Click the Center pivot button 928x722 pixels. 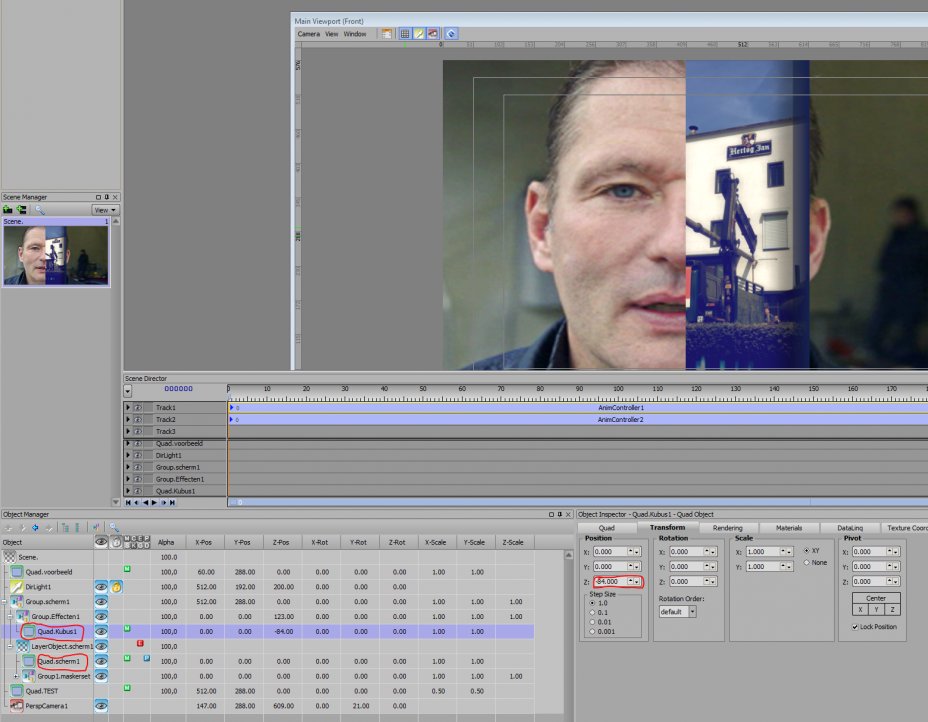(875, 598)
